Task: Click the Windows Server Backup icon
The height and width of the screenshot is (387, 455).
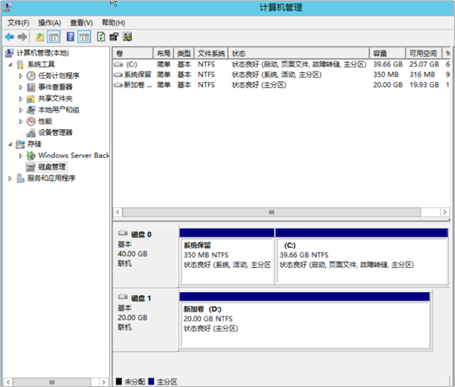Action: coord(31,155)
